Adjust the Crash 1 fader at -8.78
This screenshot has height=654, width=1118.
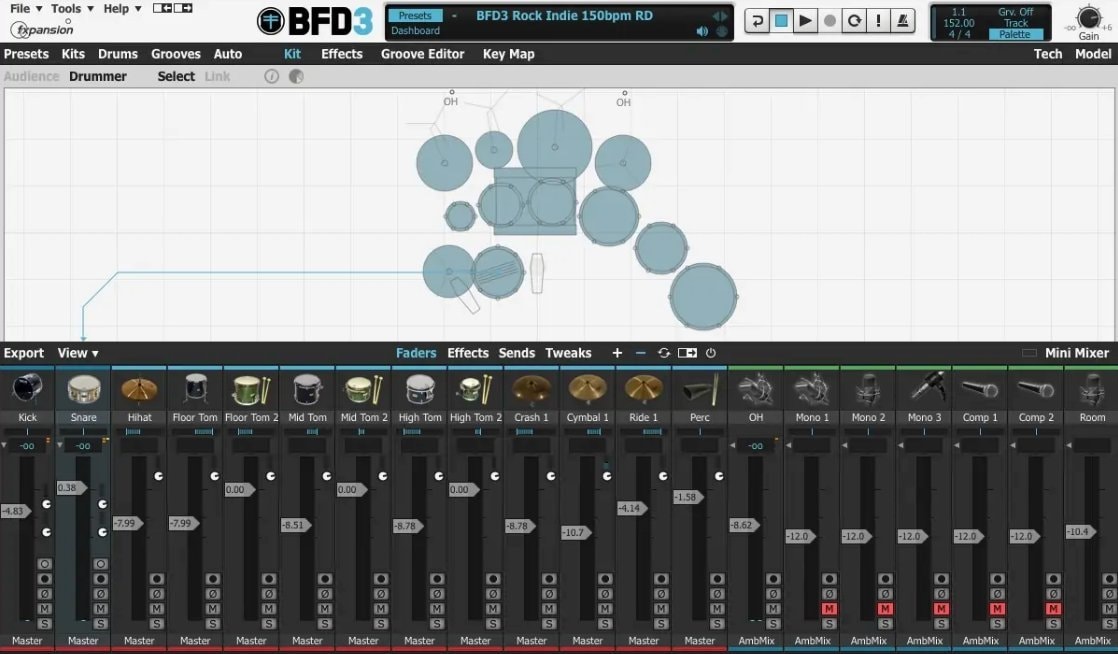point(520,526)
